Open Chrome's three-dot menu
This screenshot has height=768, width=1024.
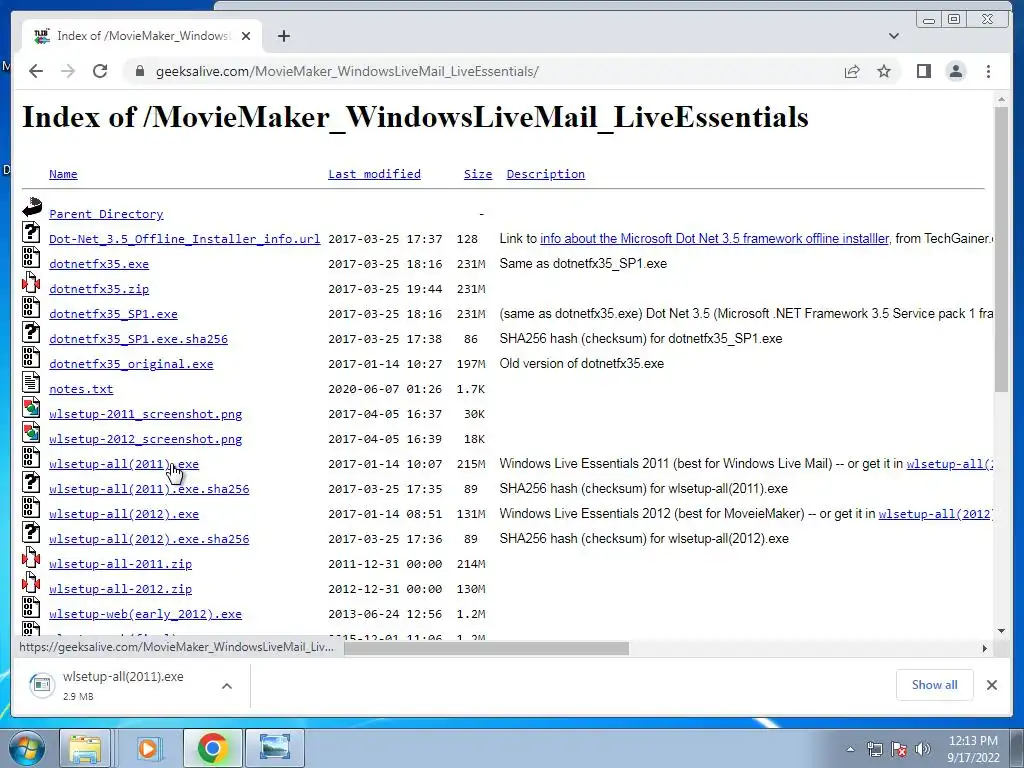point(988,71)
